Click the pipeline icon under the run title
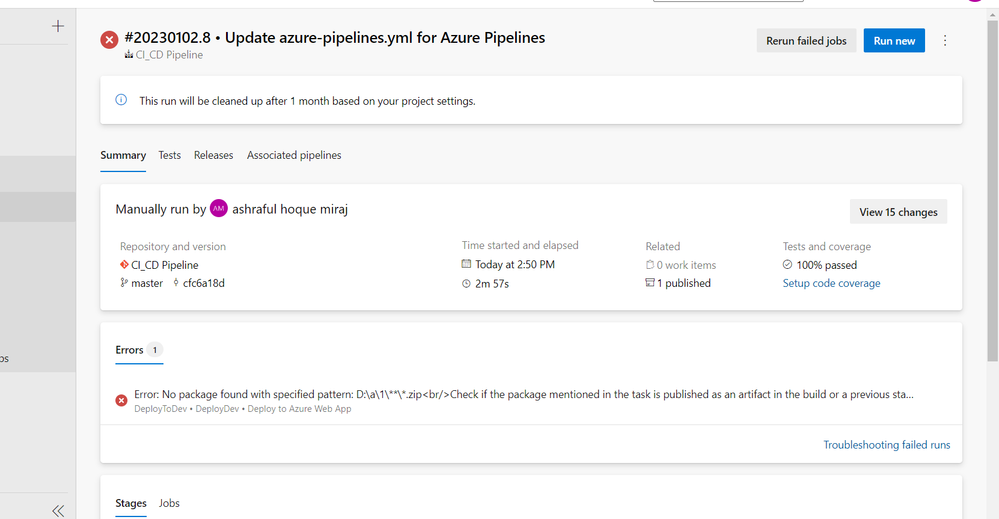Screen dimensions: 999x519 (x=129, y=55)
